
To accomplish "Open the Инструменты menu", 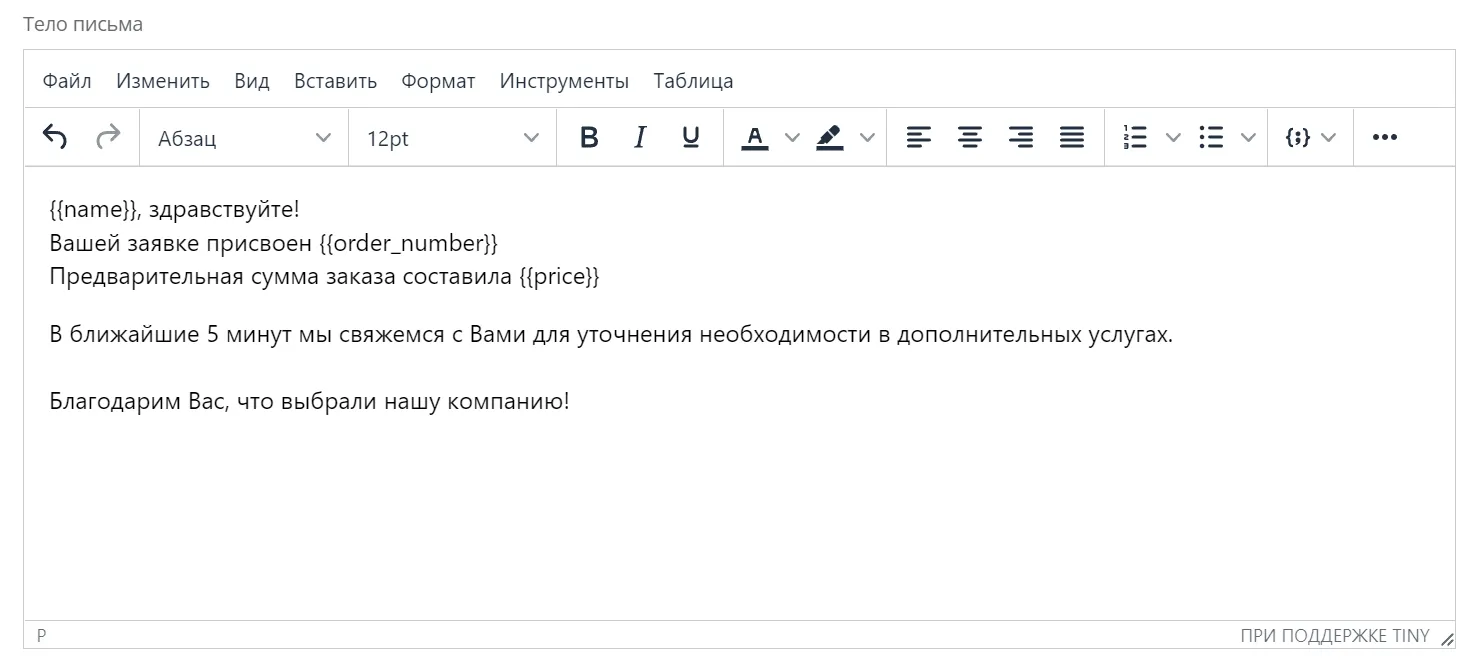I will [x=564, y=81].
